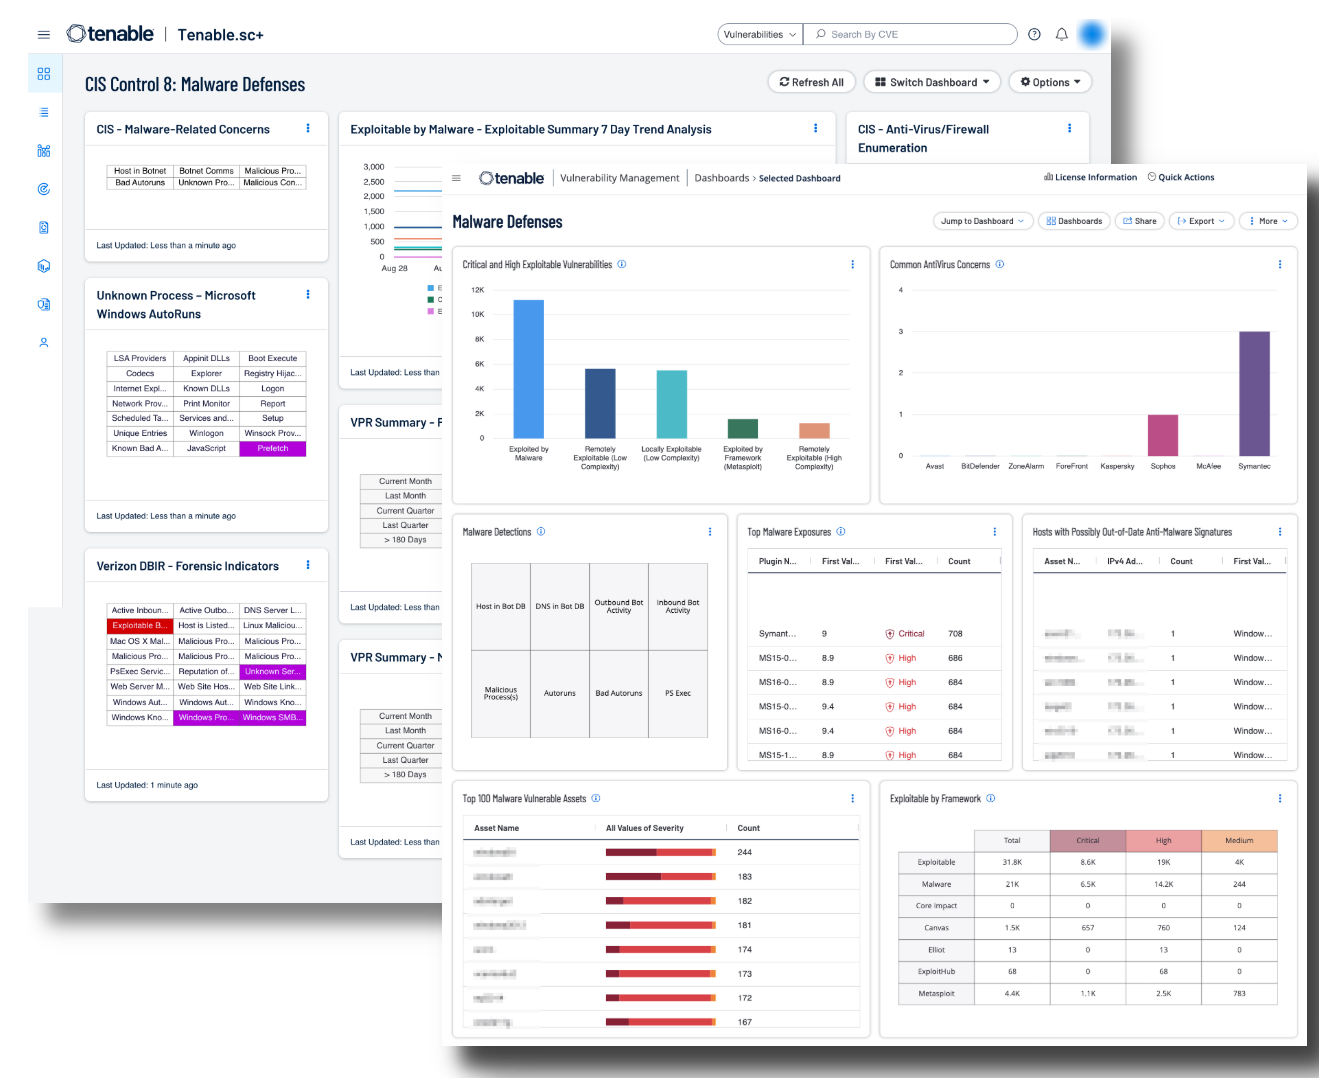
Task: Open the Jump to Dashboard dropdown
Action: (982, 221)
